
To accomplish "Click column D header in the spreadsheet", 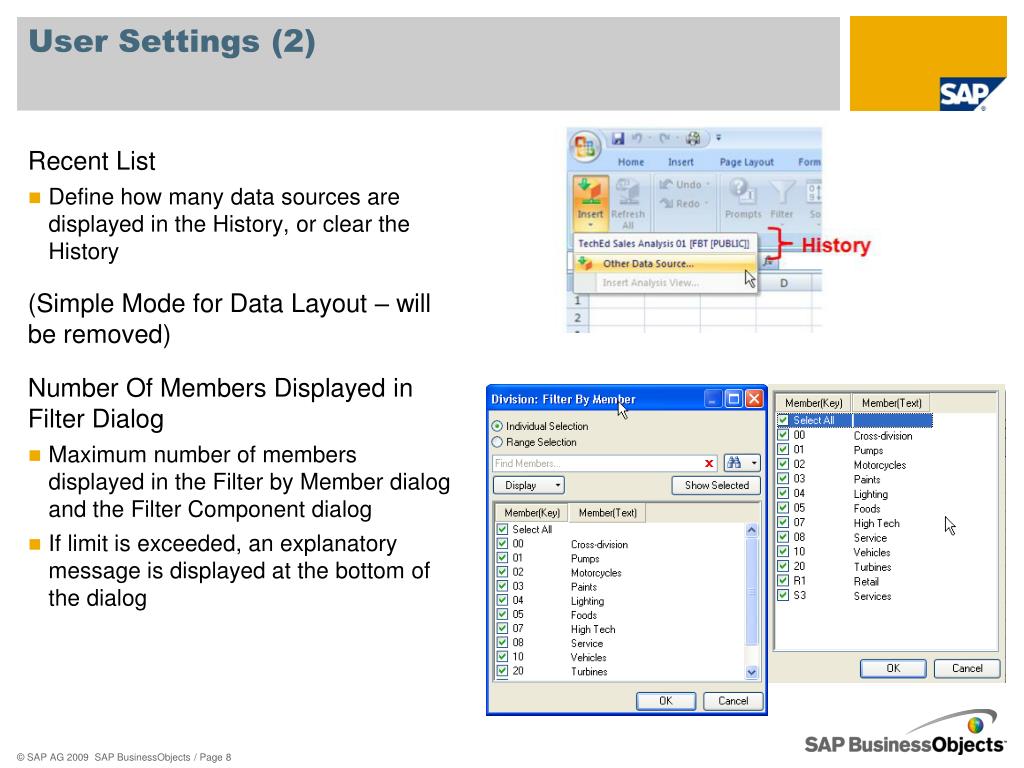I will click(784, 283).
